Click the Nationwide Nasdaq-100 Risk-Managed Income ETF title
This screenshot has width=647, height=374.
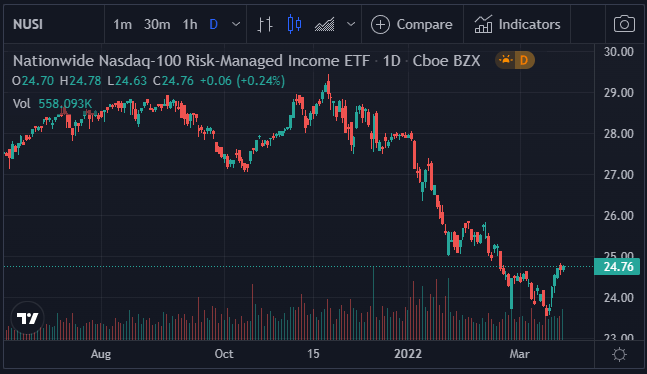coord(191,61)
